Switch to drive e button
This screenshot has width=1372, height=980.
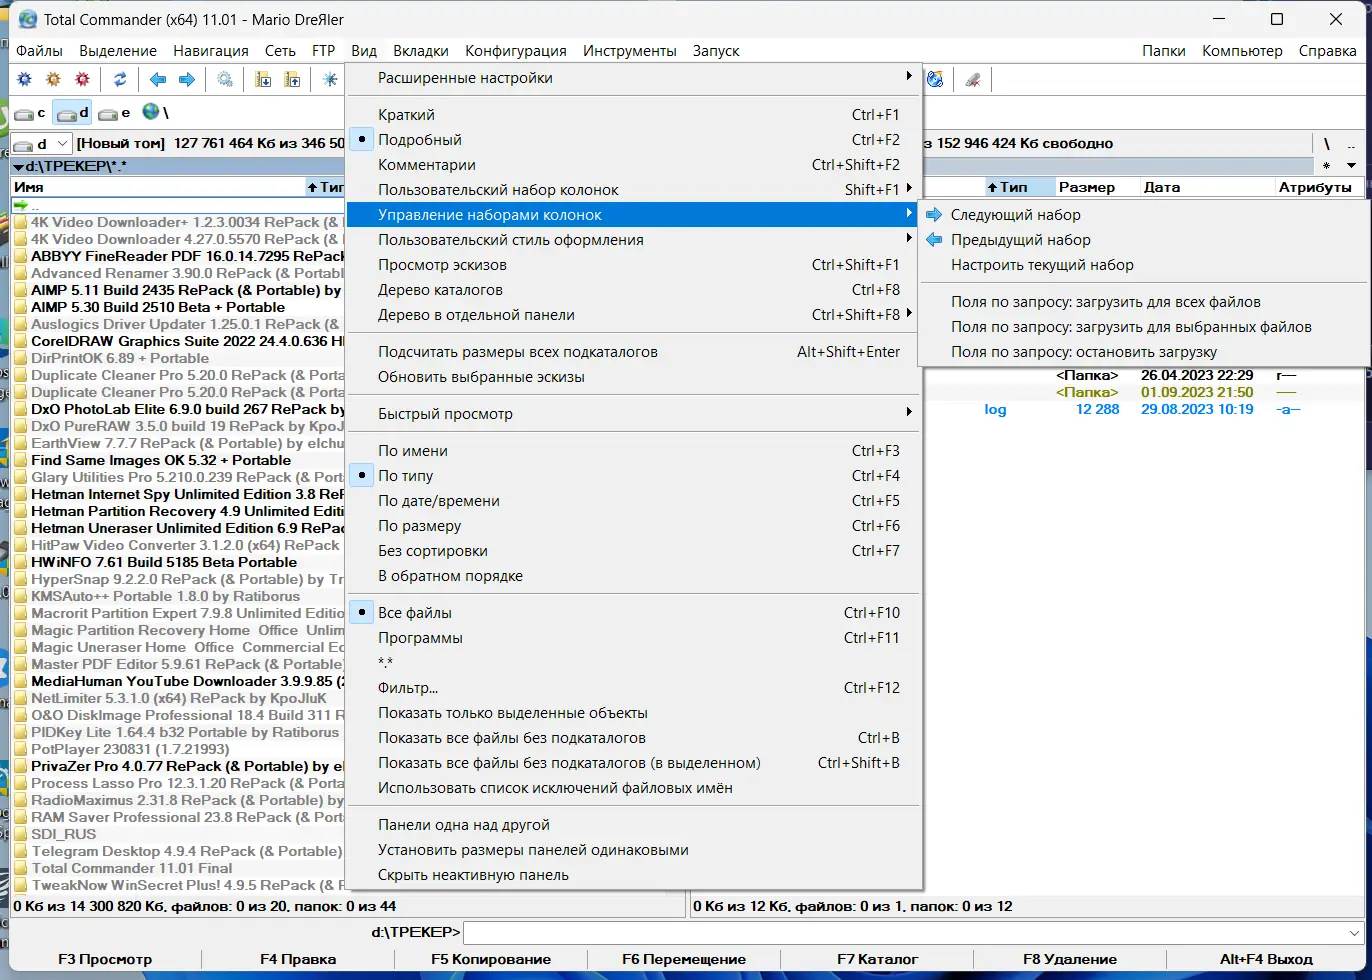point(115,113)
